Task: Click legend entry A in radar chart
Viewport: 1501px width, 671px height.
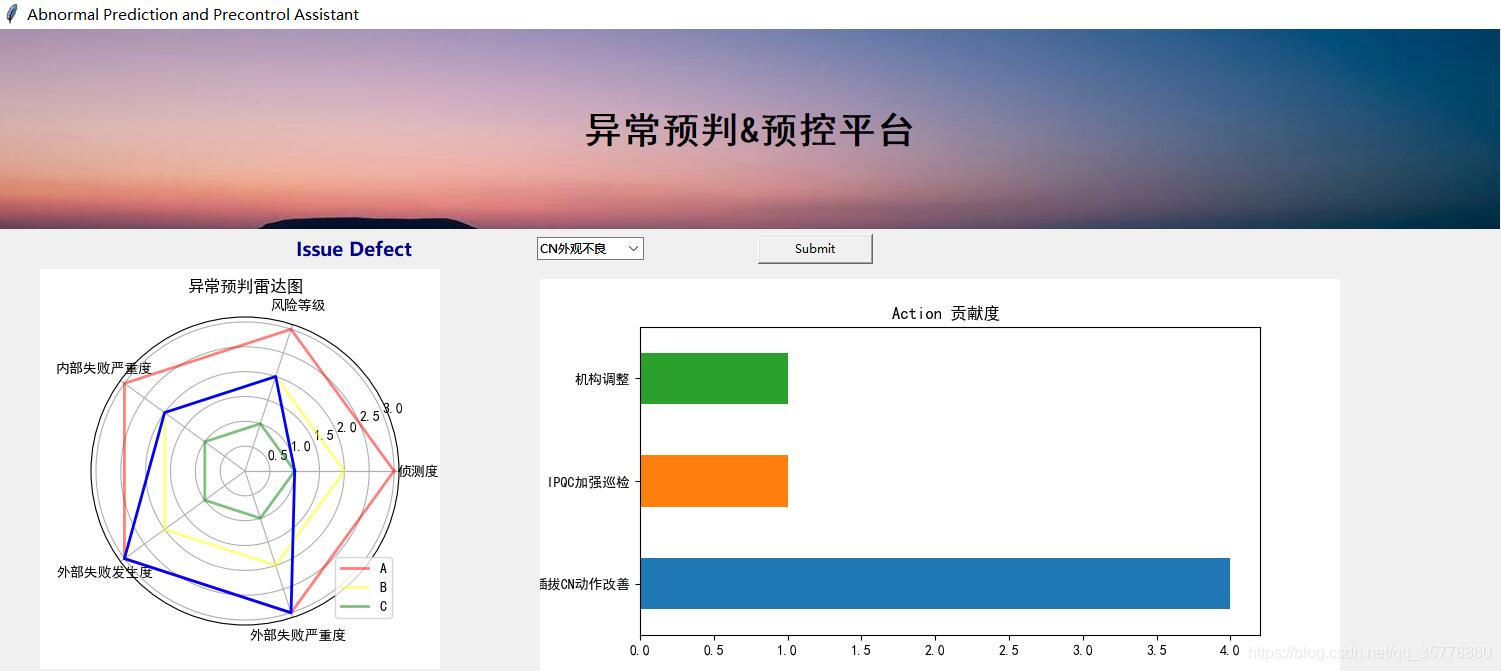Action: [x=364, y=568]
